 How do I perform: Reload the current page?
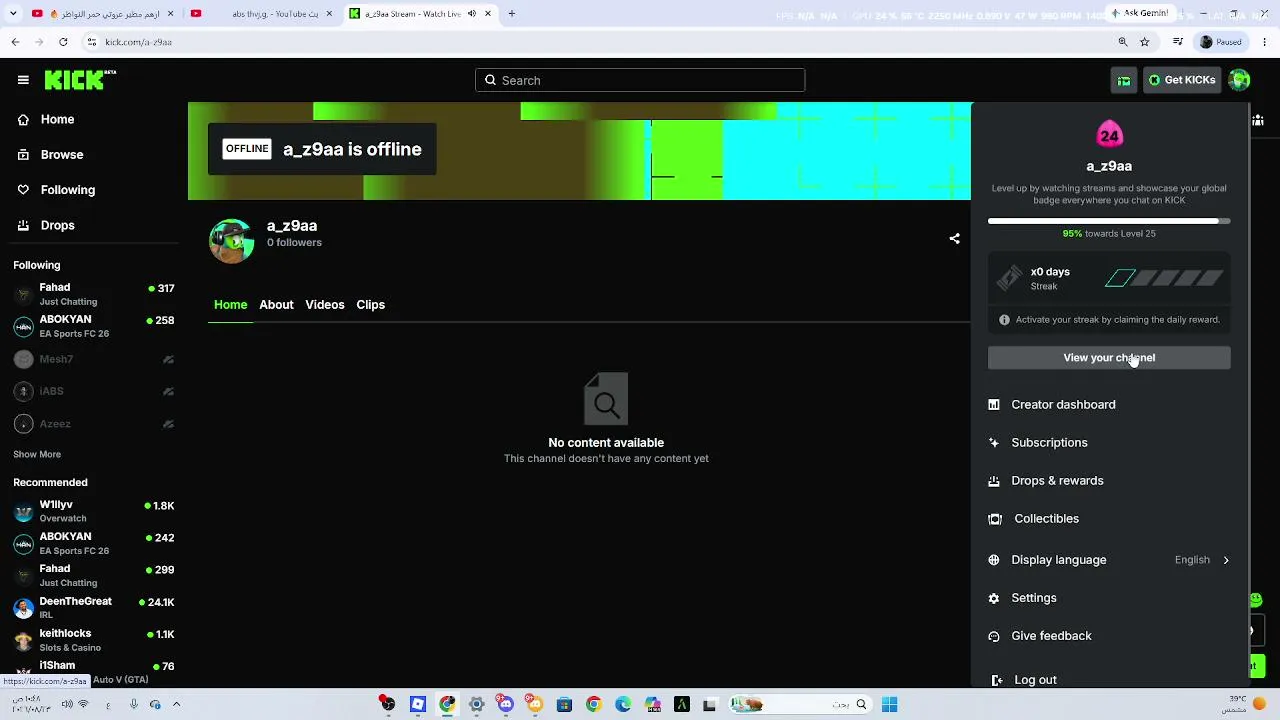[x=63, y=42]
